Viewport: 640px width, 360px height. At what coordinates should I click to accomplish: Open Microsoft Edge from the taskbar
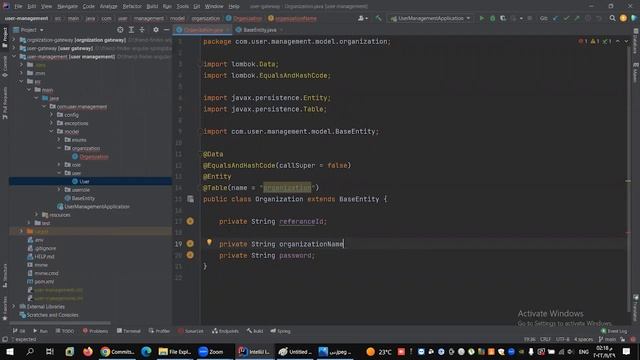click(x=146, y=351)
